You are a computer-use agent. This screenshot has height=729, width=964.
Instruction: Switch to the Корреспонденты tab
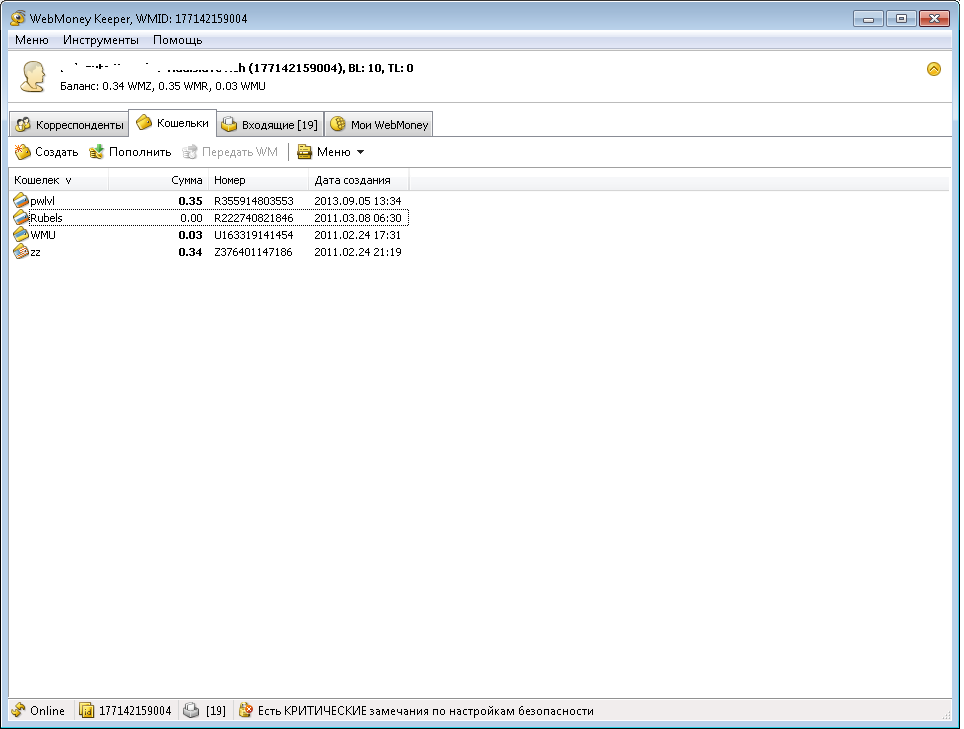69,125
